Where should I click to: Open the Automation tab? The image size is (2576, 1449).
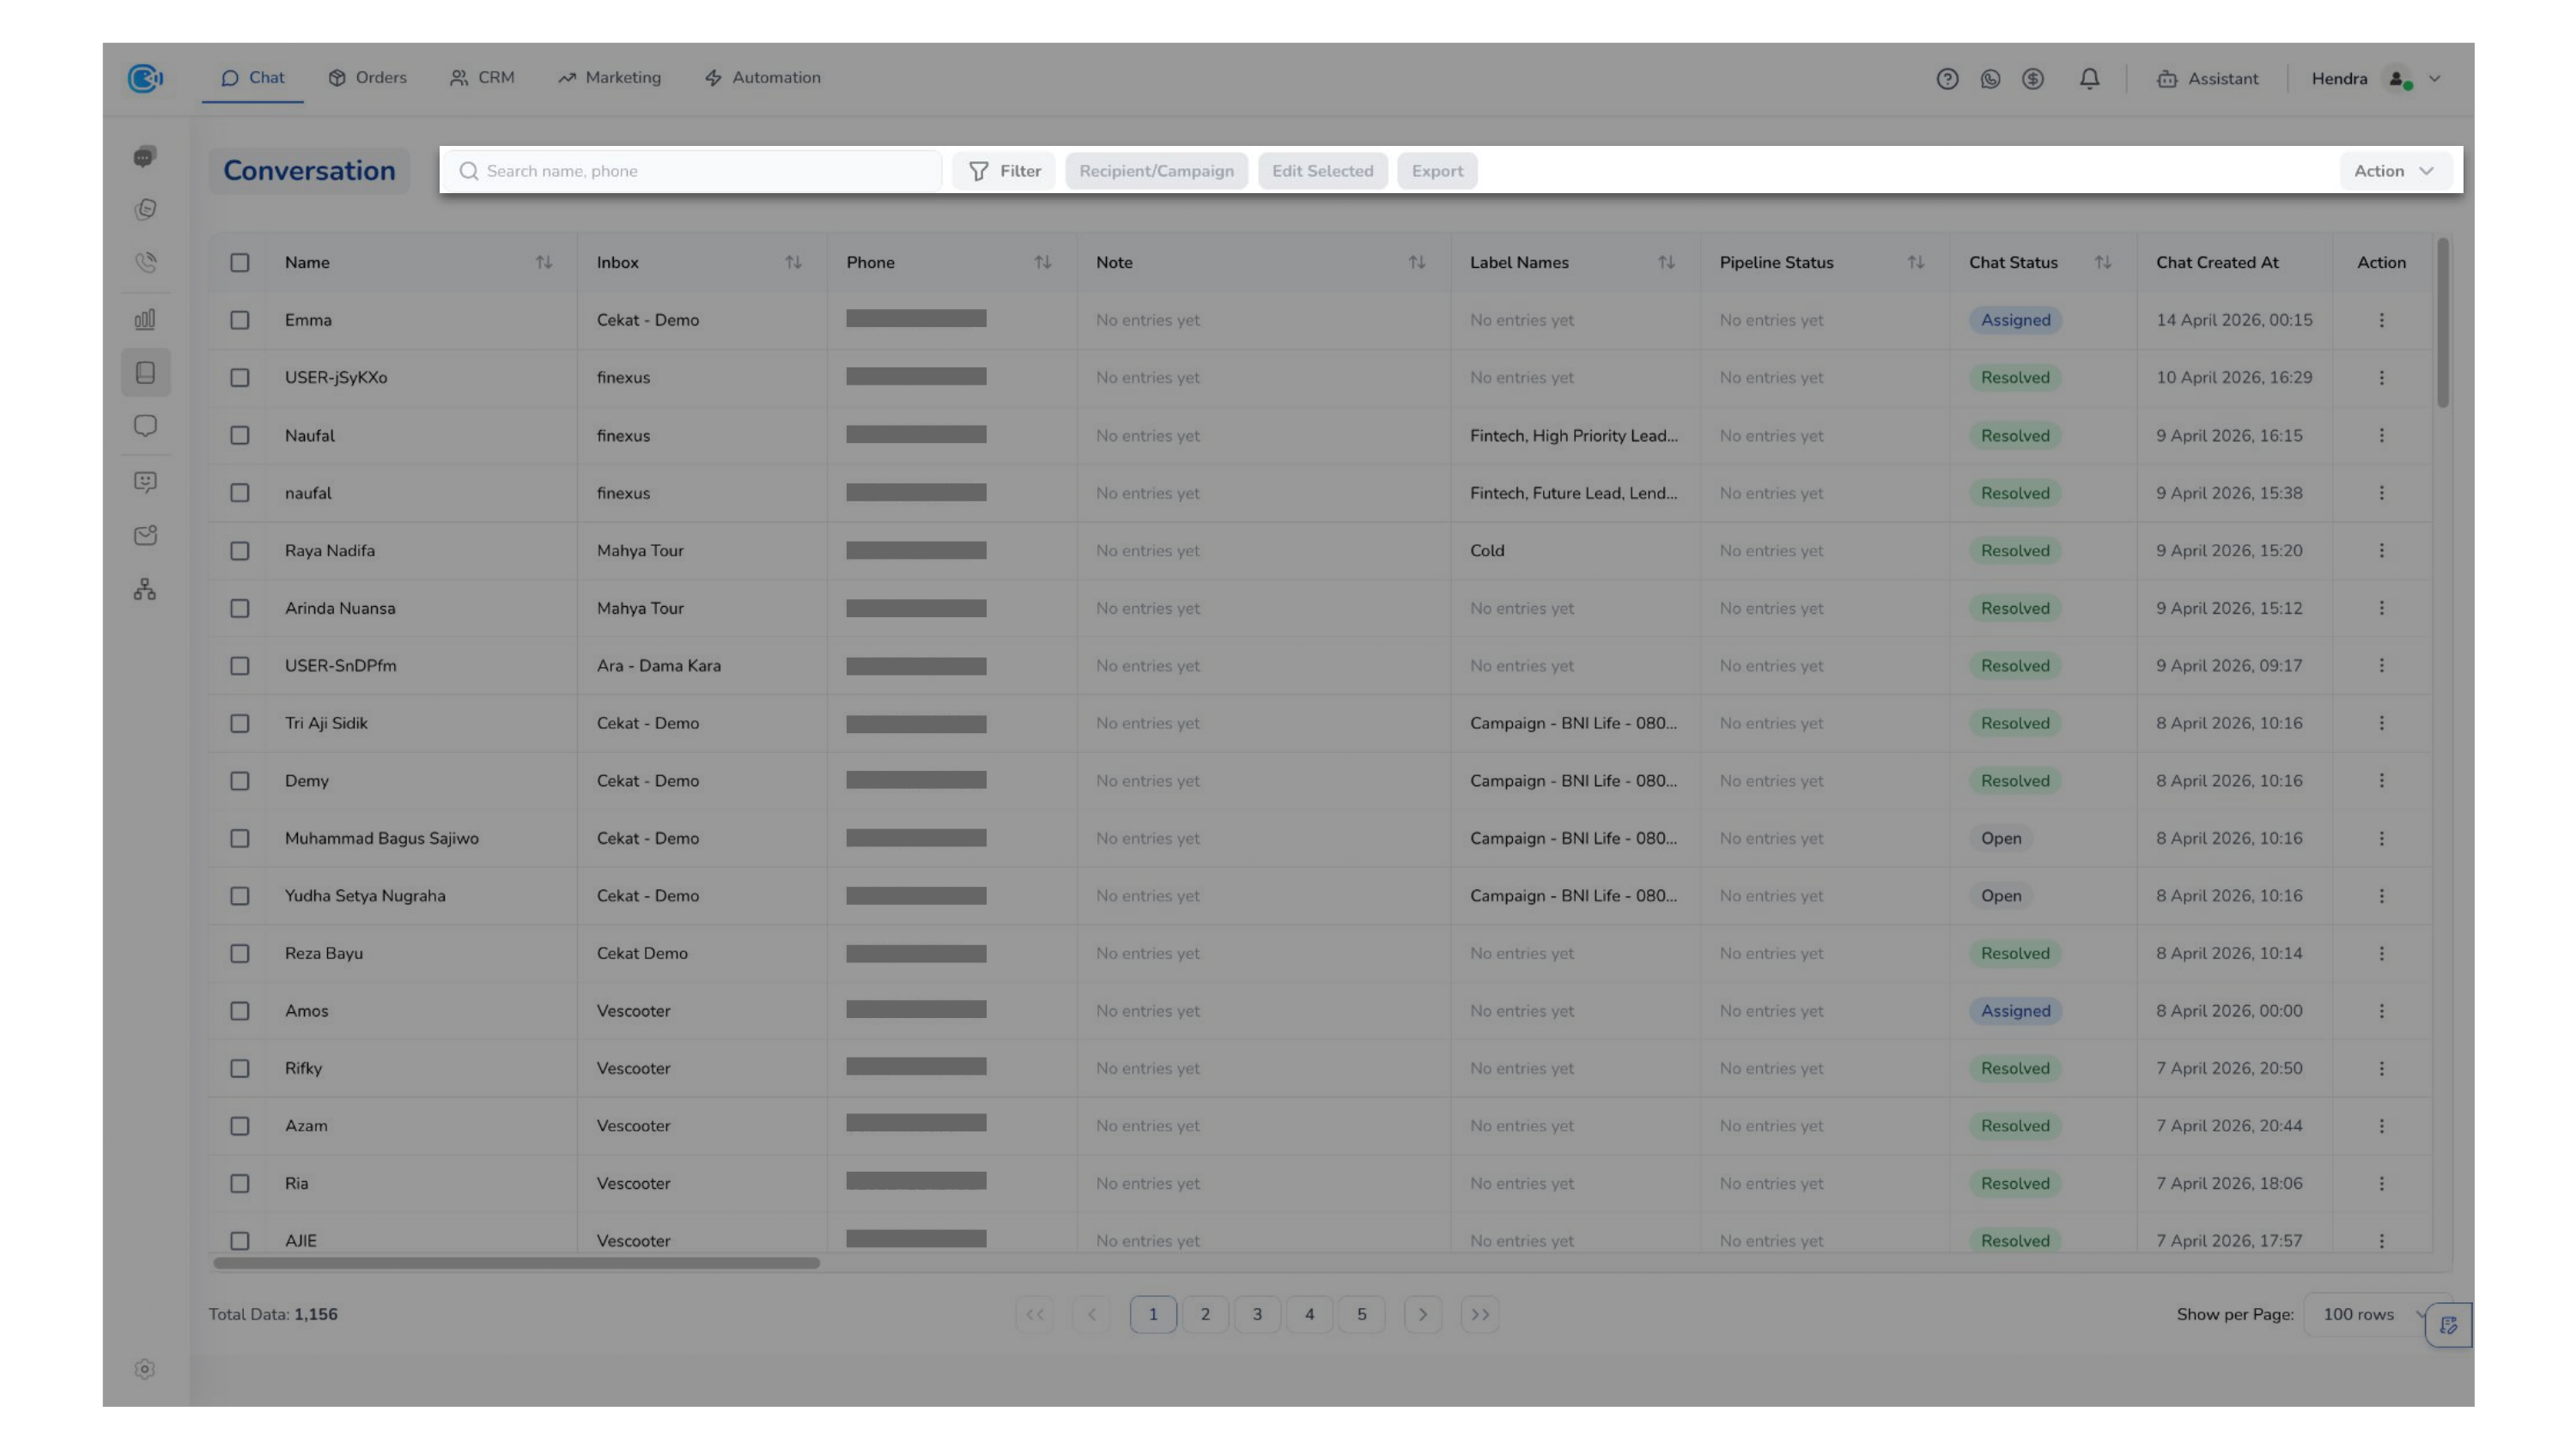click(763, 78)
